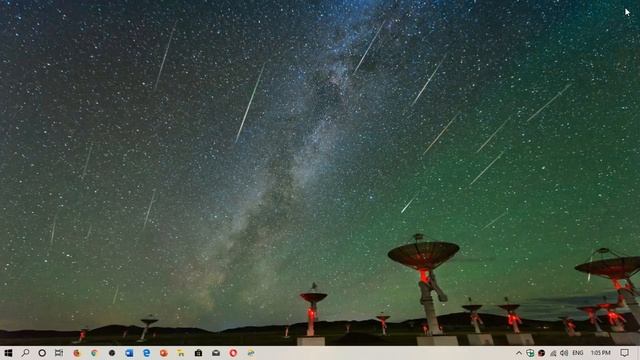
Task: Open the orange-red round icon after Edge
Action: point(164,353)
